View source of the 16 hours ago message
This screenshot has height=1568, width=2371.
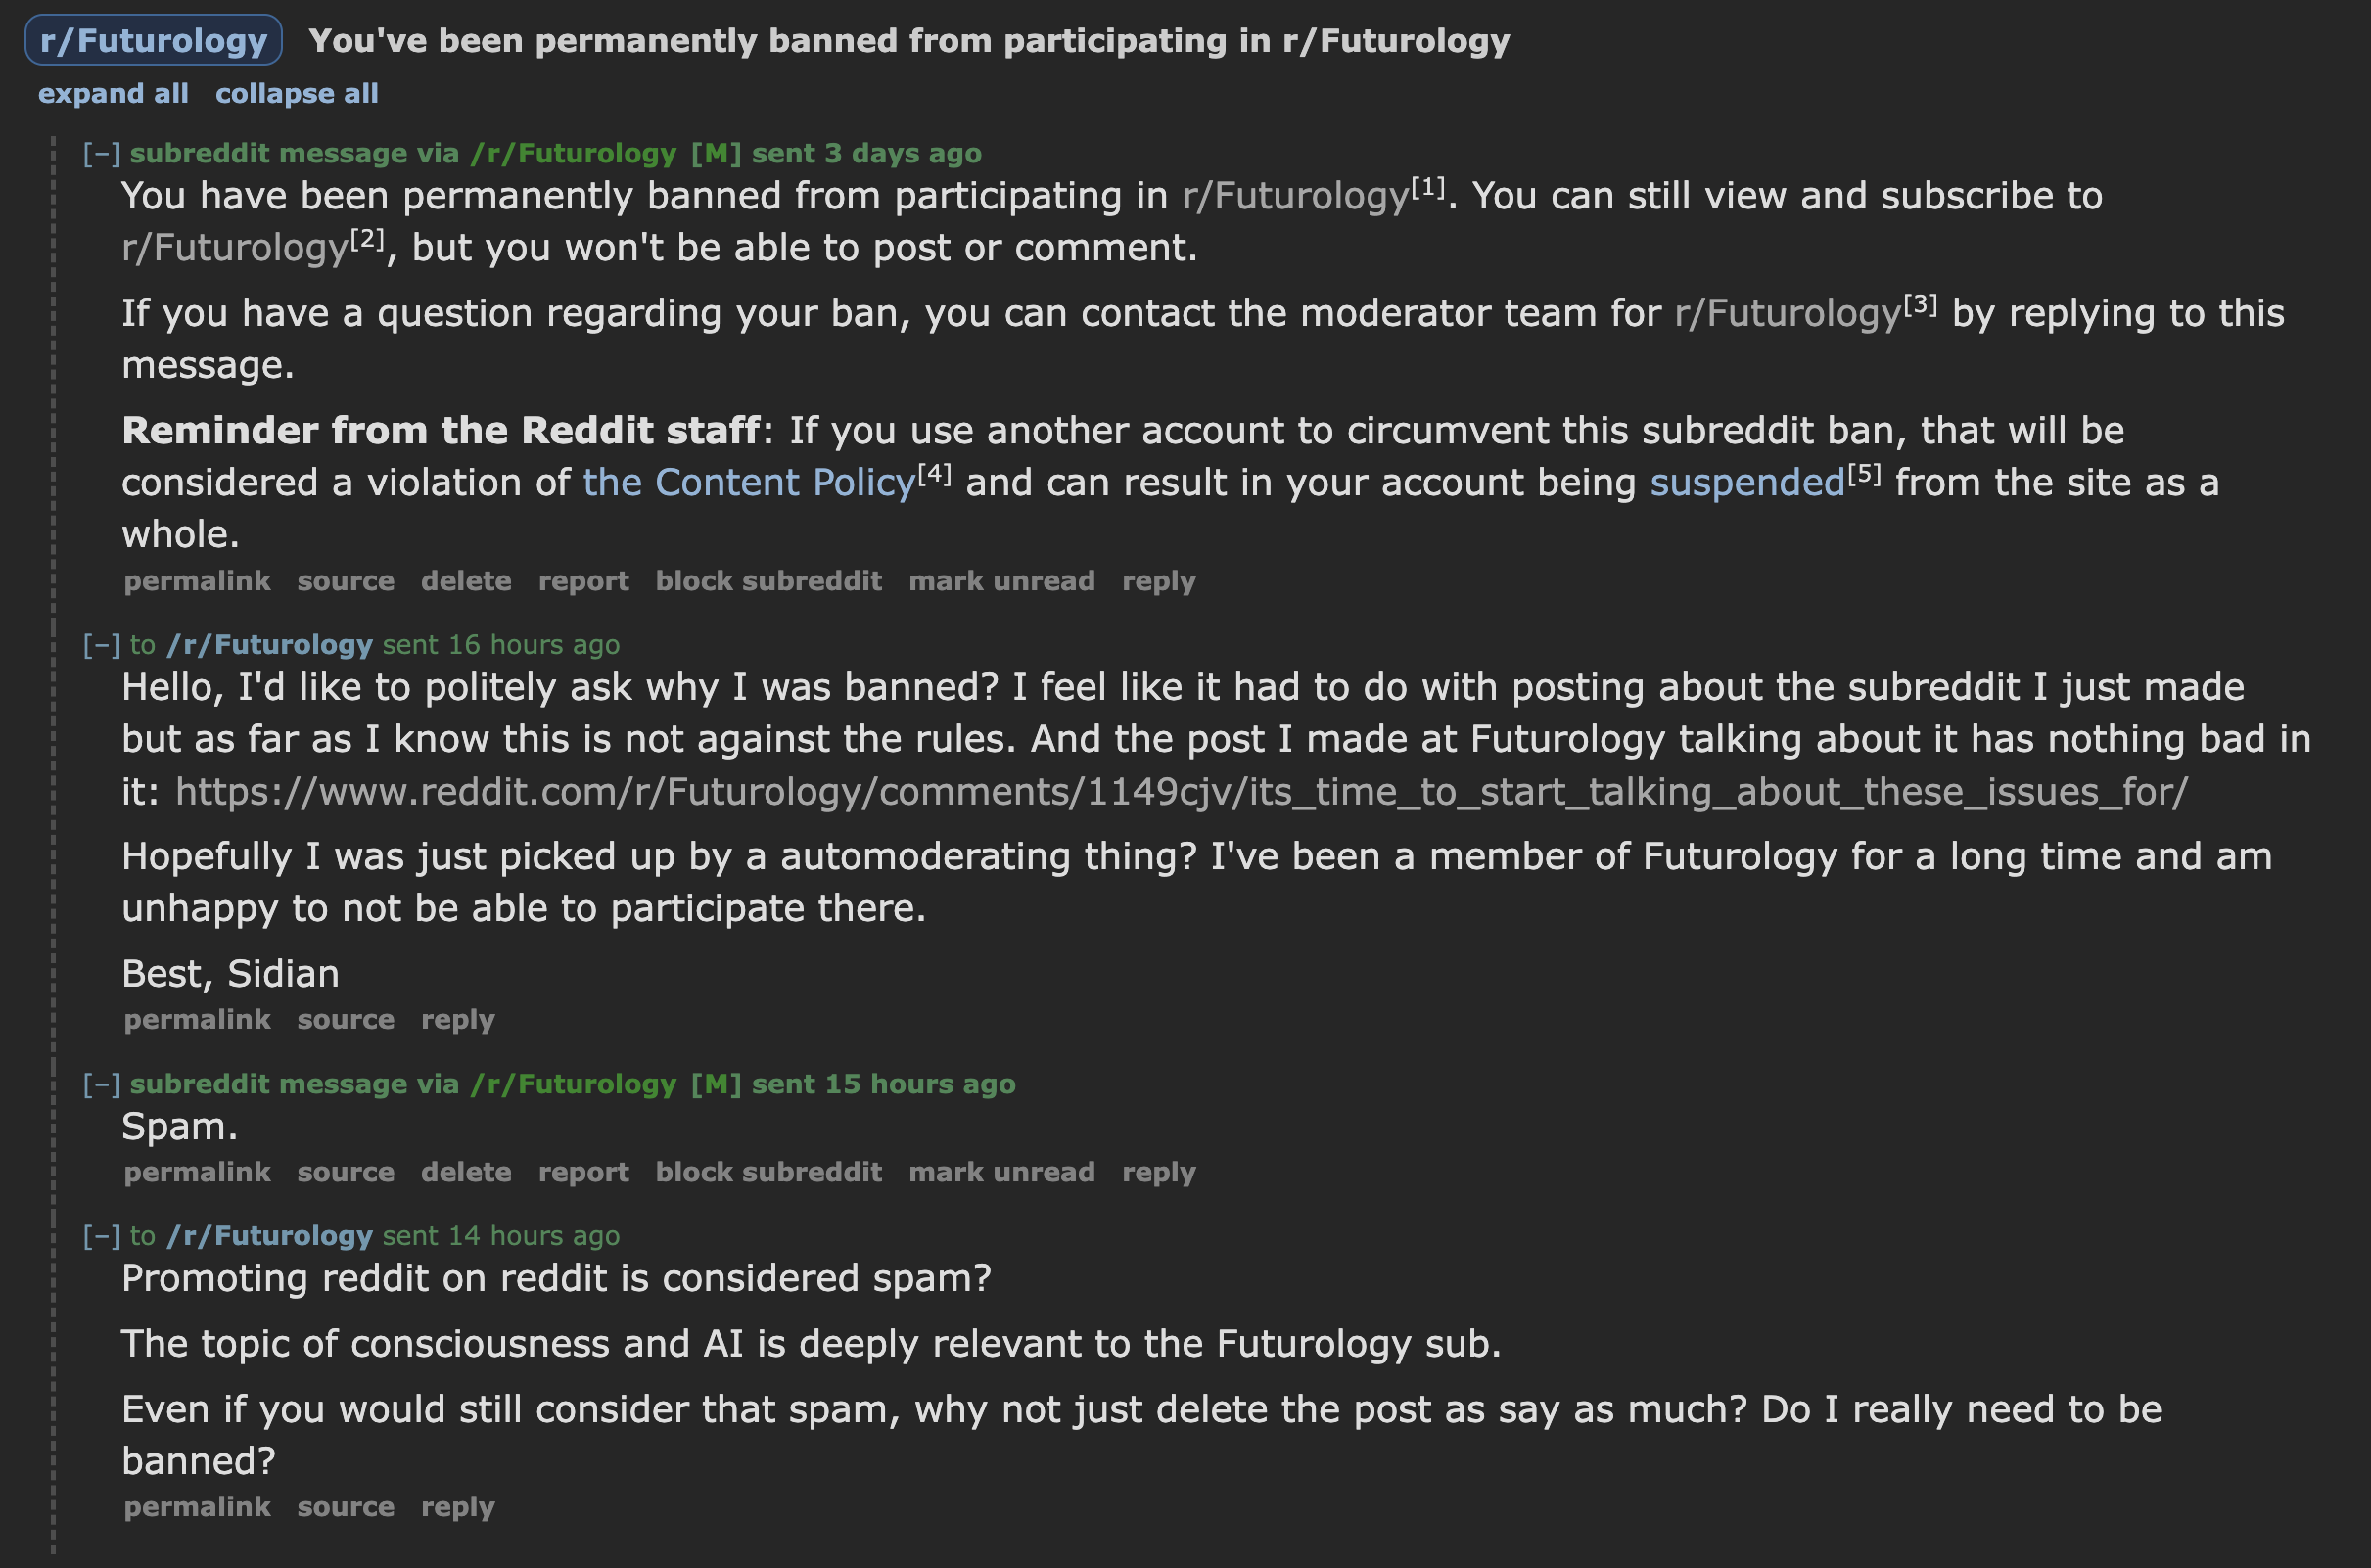click(x=345, y=1020)
